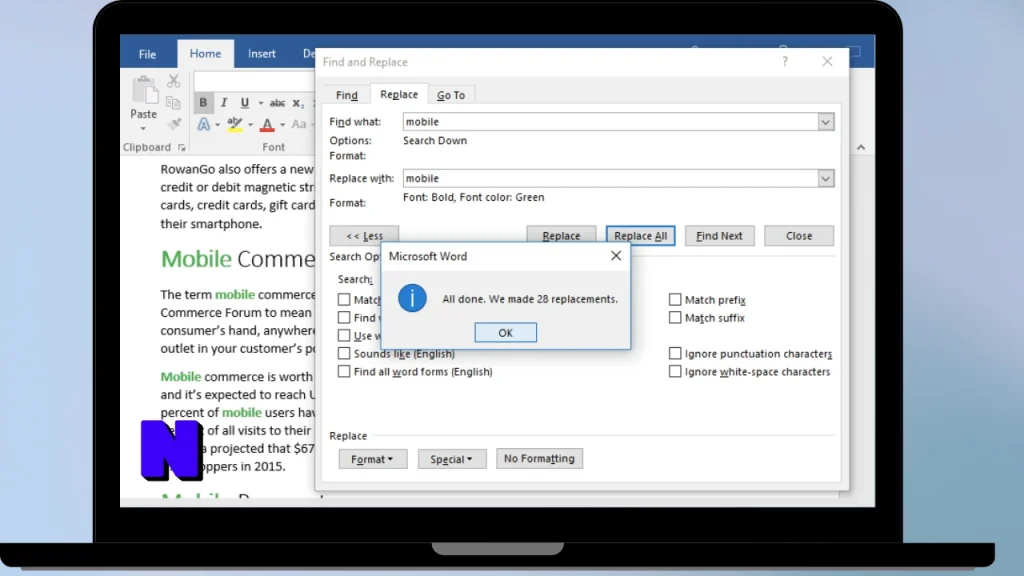Enable Use wildcards checkbox
Image resolution: width=1024 pixels, height=576 pixels.
[344, 336]
